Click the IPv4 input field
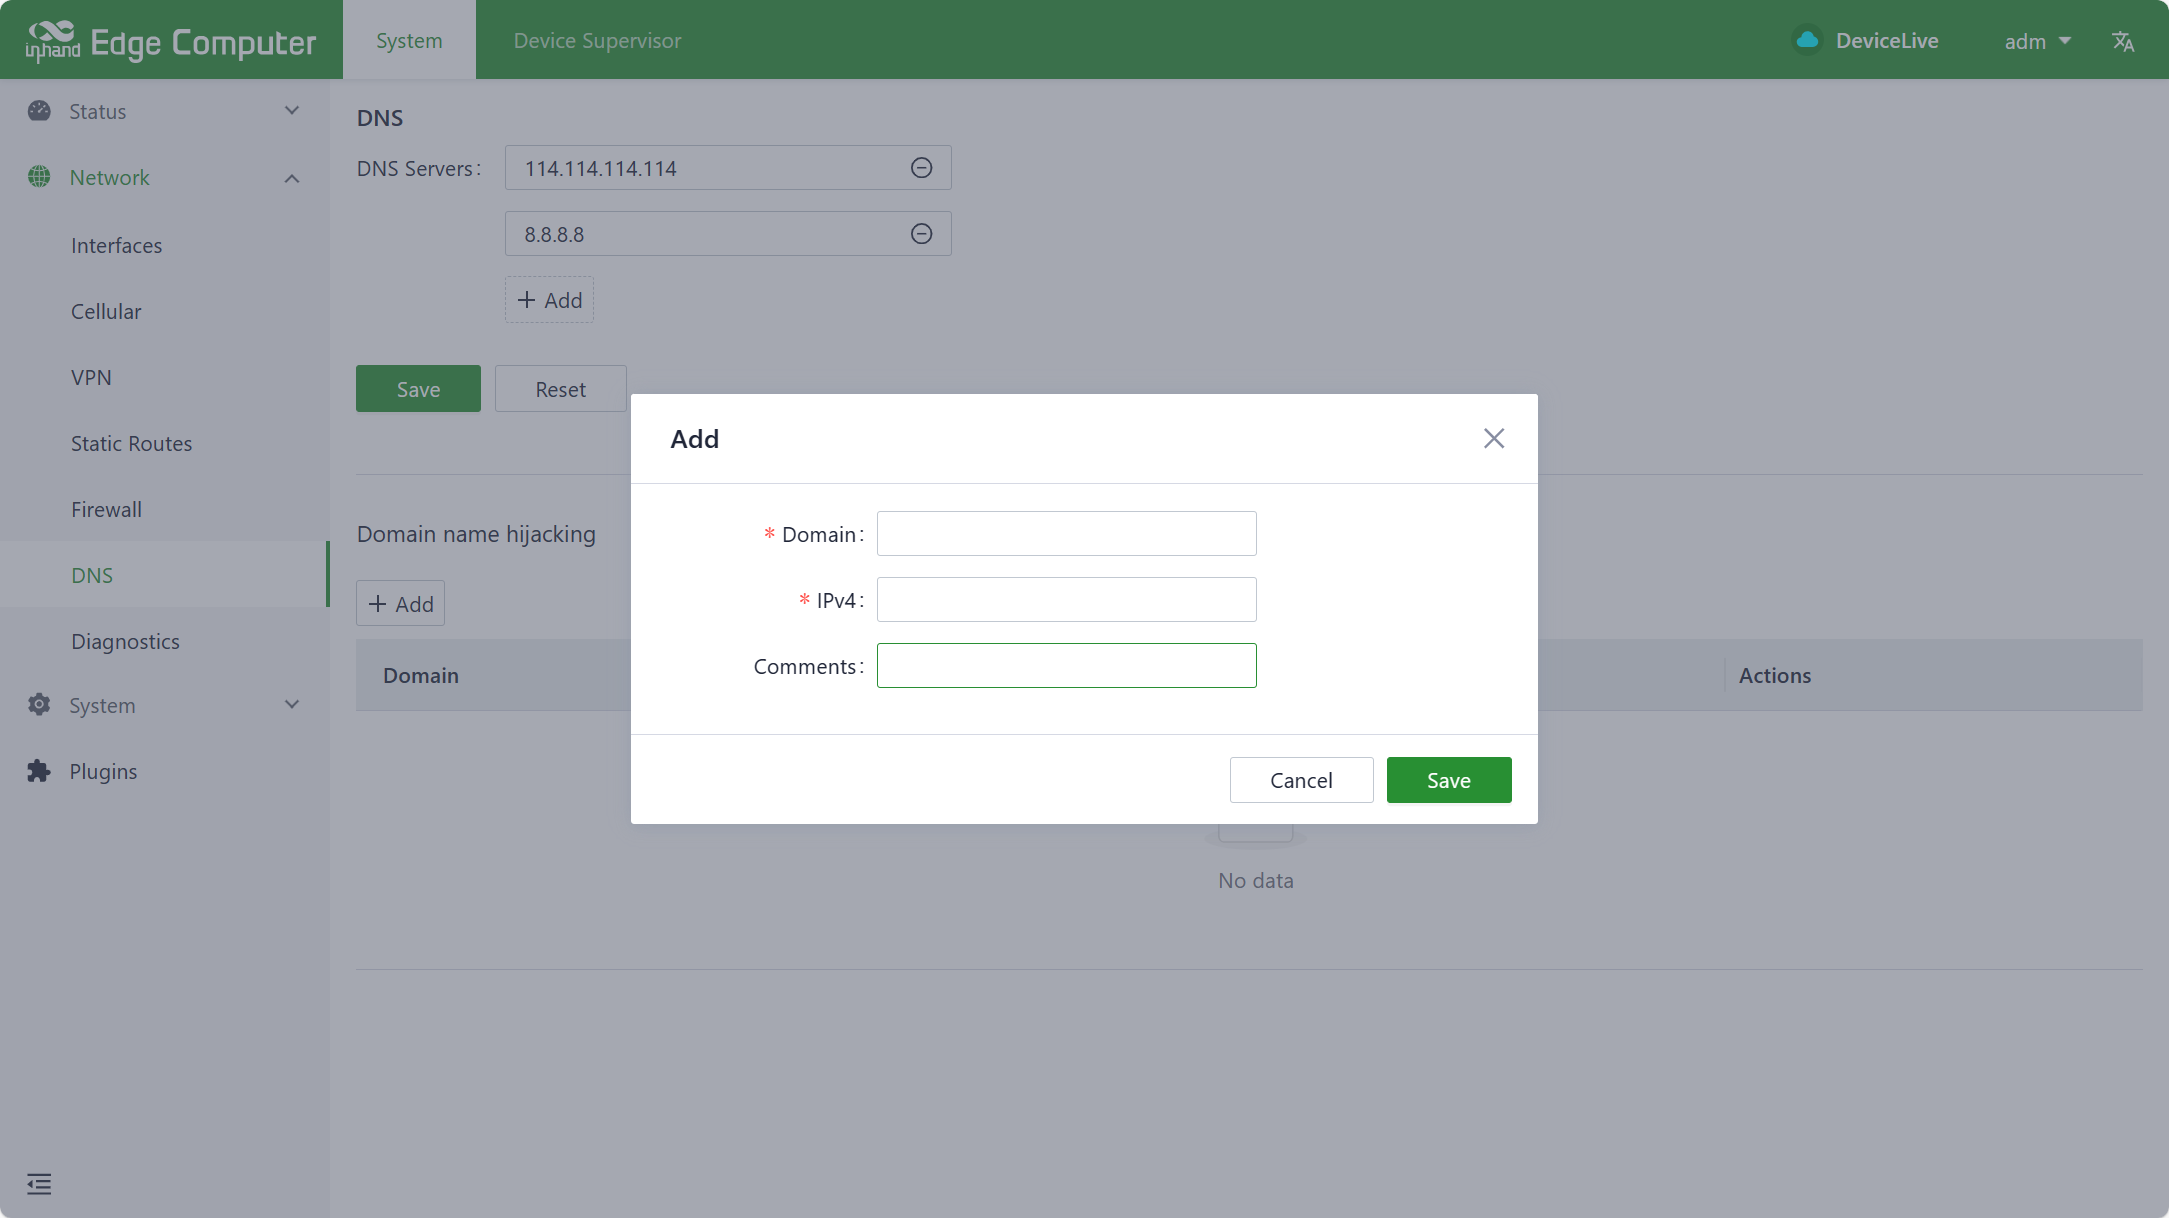The height and width of the screenshot is (1218, 2169). tap(1066, 600)
